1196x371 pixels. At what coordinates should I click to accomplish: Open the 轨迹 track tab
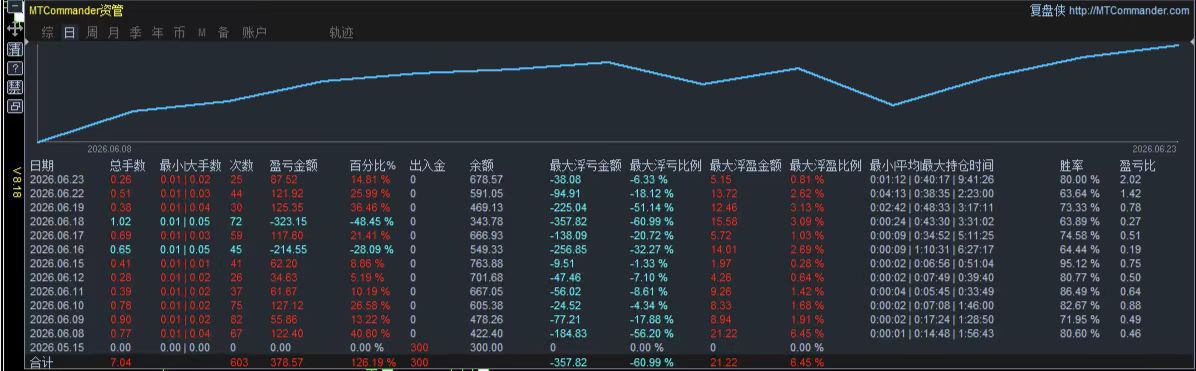[x=341, y=33]
